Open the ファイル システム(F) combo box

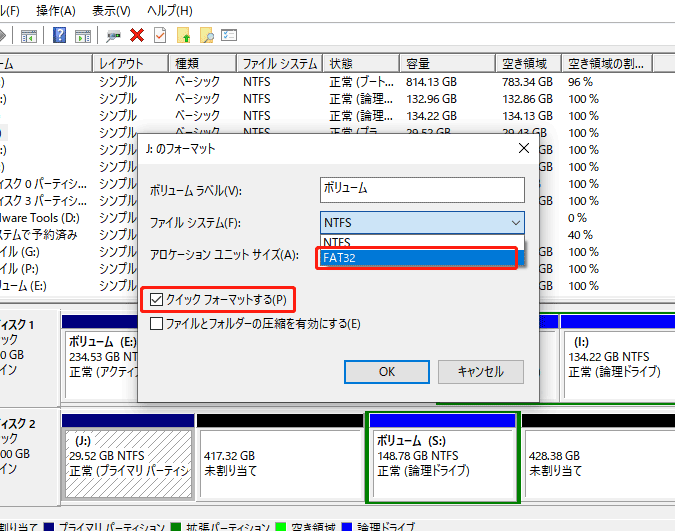pos(422,223)
